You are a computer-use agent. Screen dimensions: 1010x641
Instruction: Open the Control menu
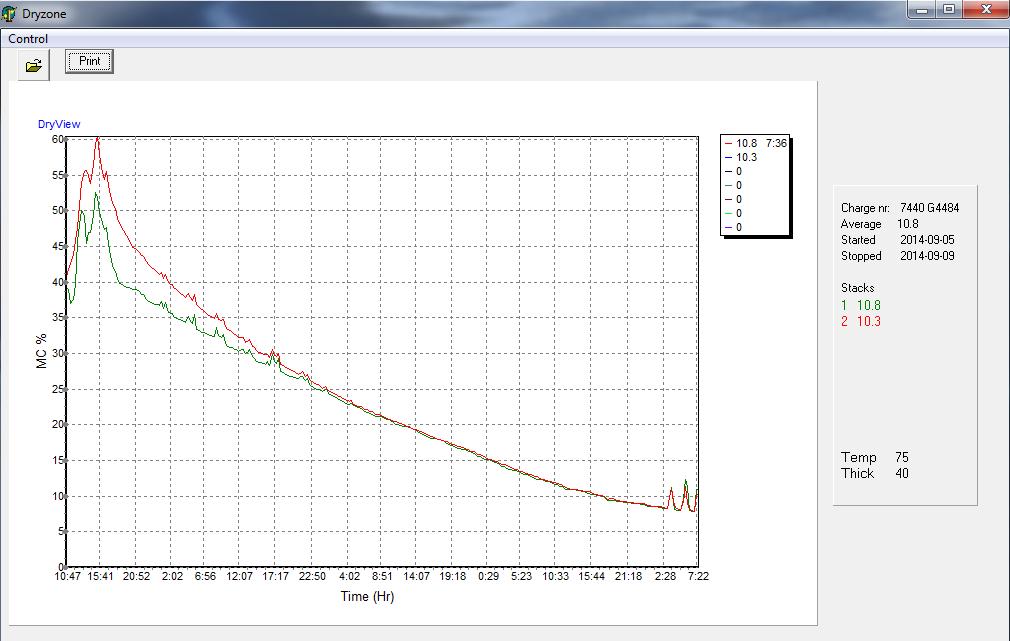click(28, 39)
